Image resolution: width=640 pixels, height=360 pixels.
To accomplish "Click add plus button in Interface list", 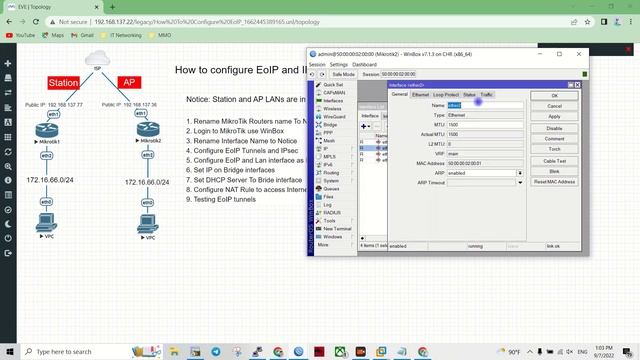I will pyautogui.click(x=364, y=126).
